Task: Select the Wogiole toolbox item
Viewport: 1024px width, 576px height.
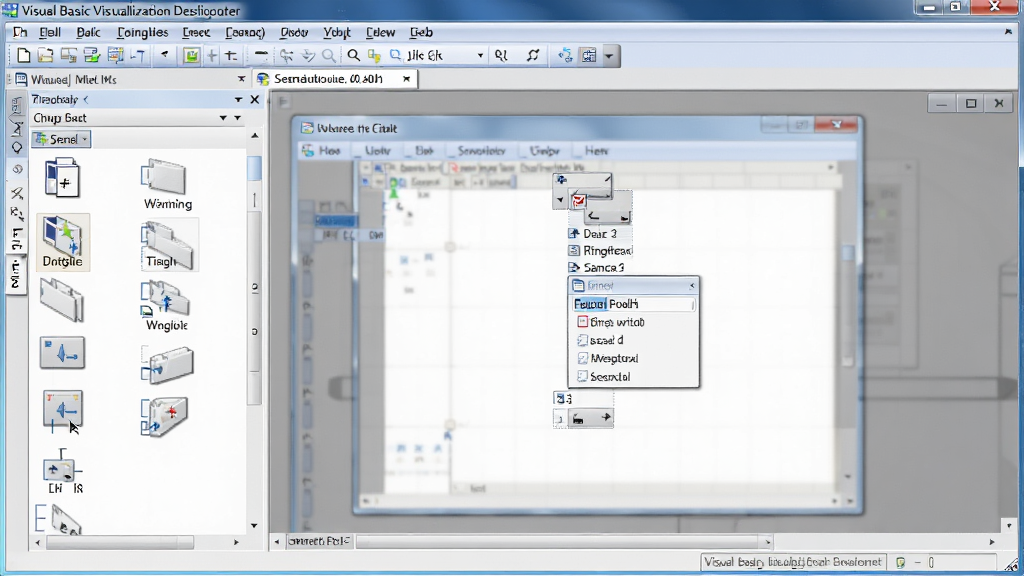Action: (167, 306)
